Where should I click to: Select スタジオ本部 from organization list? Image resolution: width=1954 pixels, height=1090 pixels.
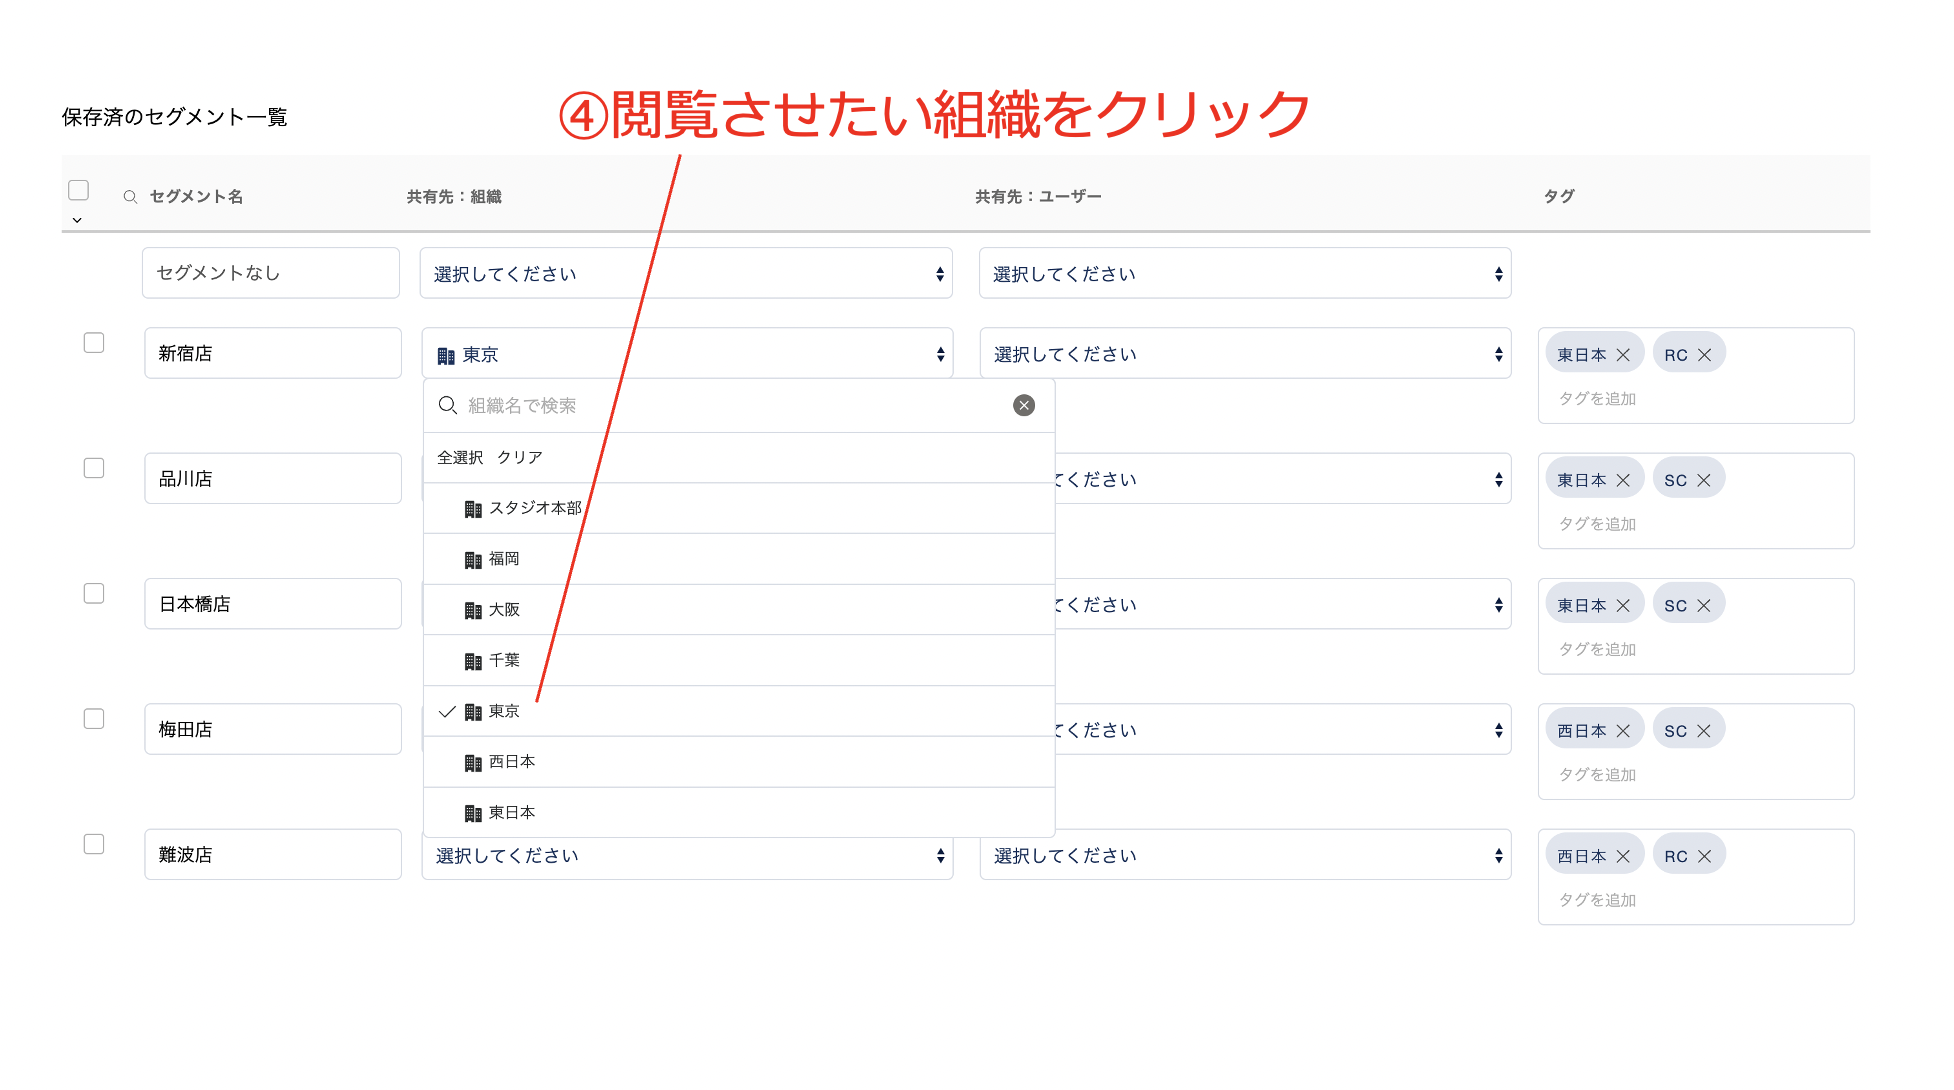(739, 508)
